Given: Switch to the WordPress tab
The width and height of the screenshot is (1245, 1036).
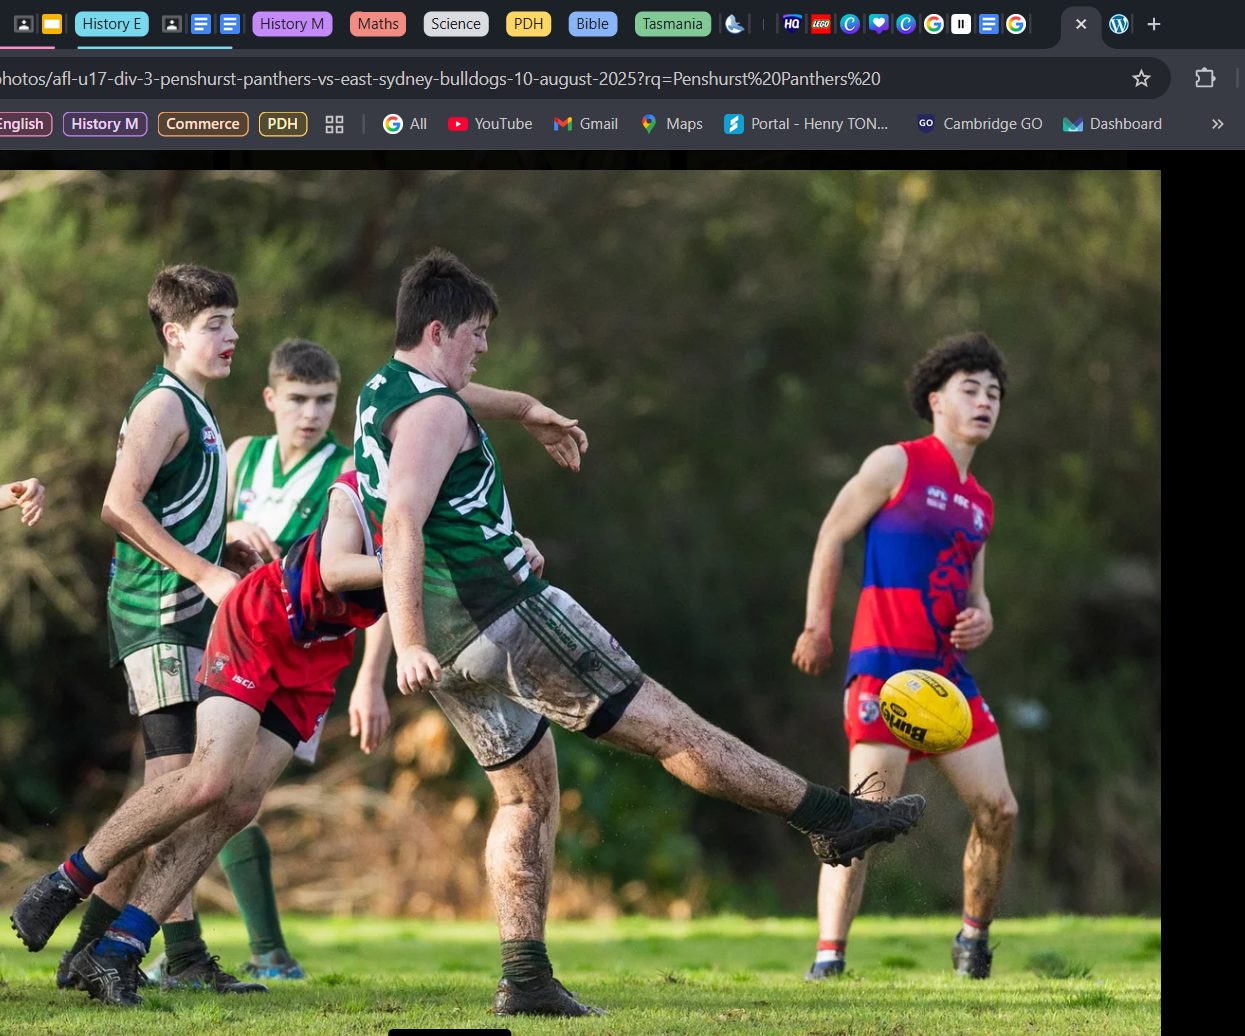Looking at the screenshot, I should pyautogui.click(x=1119, y=24).
